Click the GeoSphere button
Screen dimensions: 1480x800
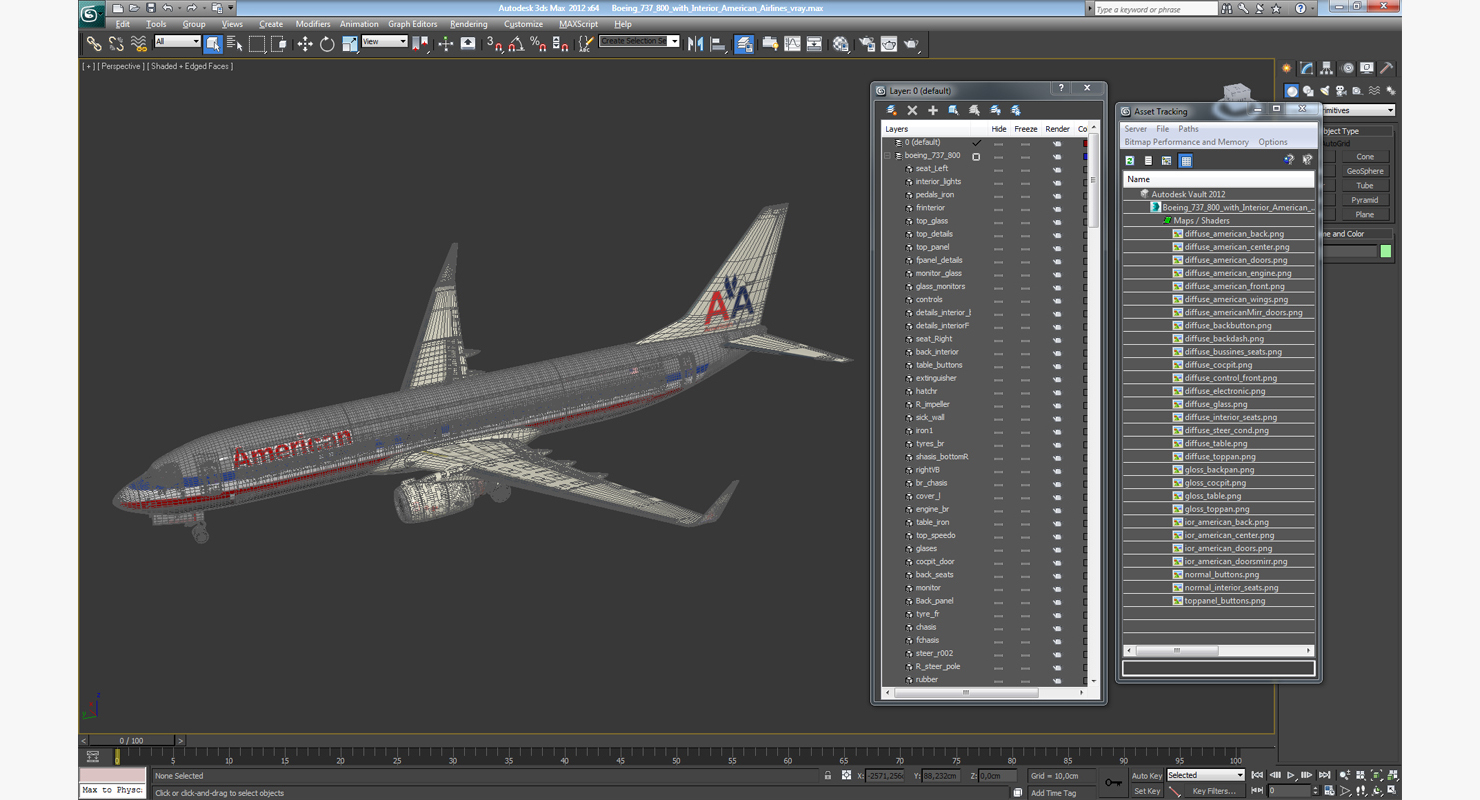(x=1365, y=171)
